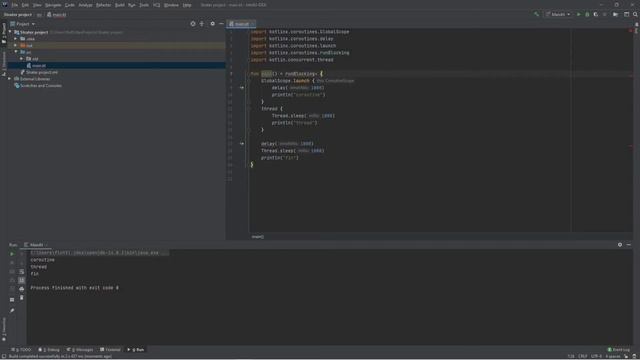Image resolution: width=640 pixels, height=360 pixels.
Task: Rerun program with the Run panel play icon
Action: pyautogui.click(x=12, y=254)
